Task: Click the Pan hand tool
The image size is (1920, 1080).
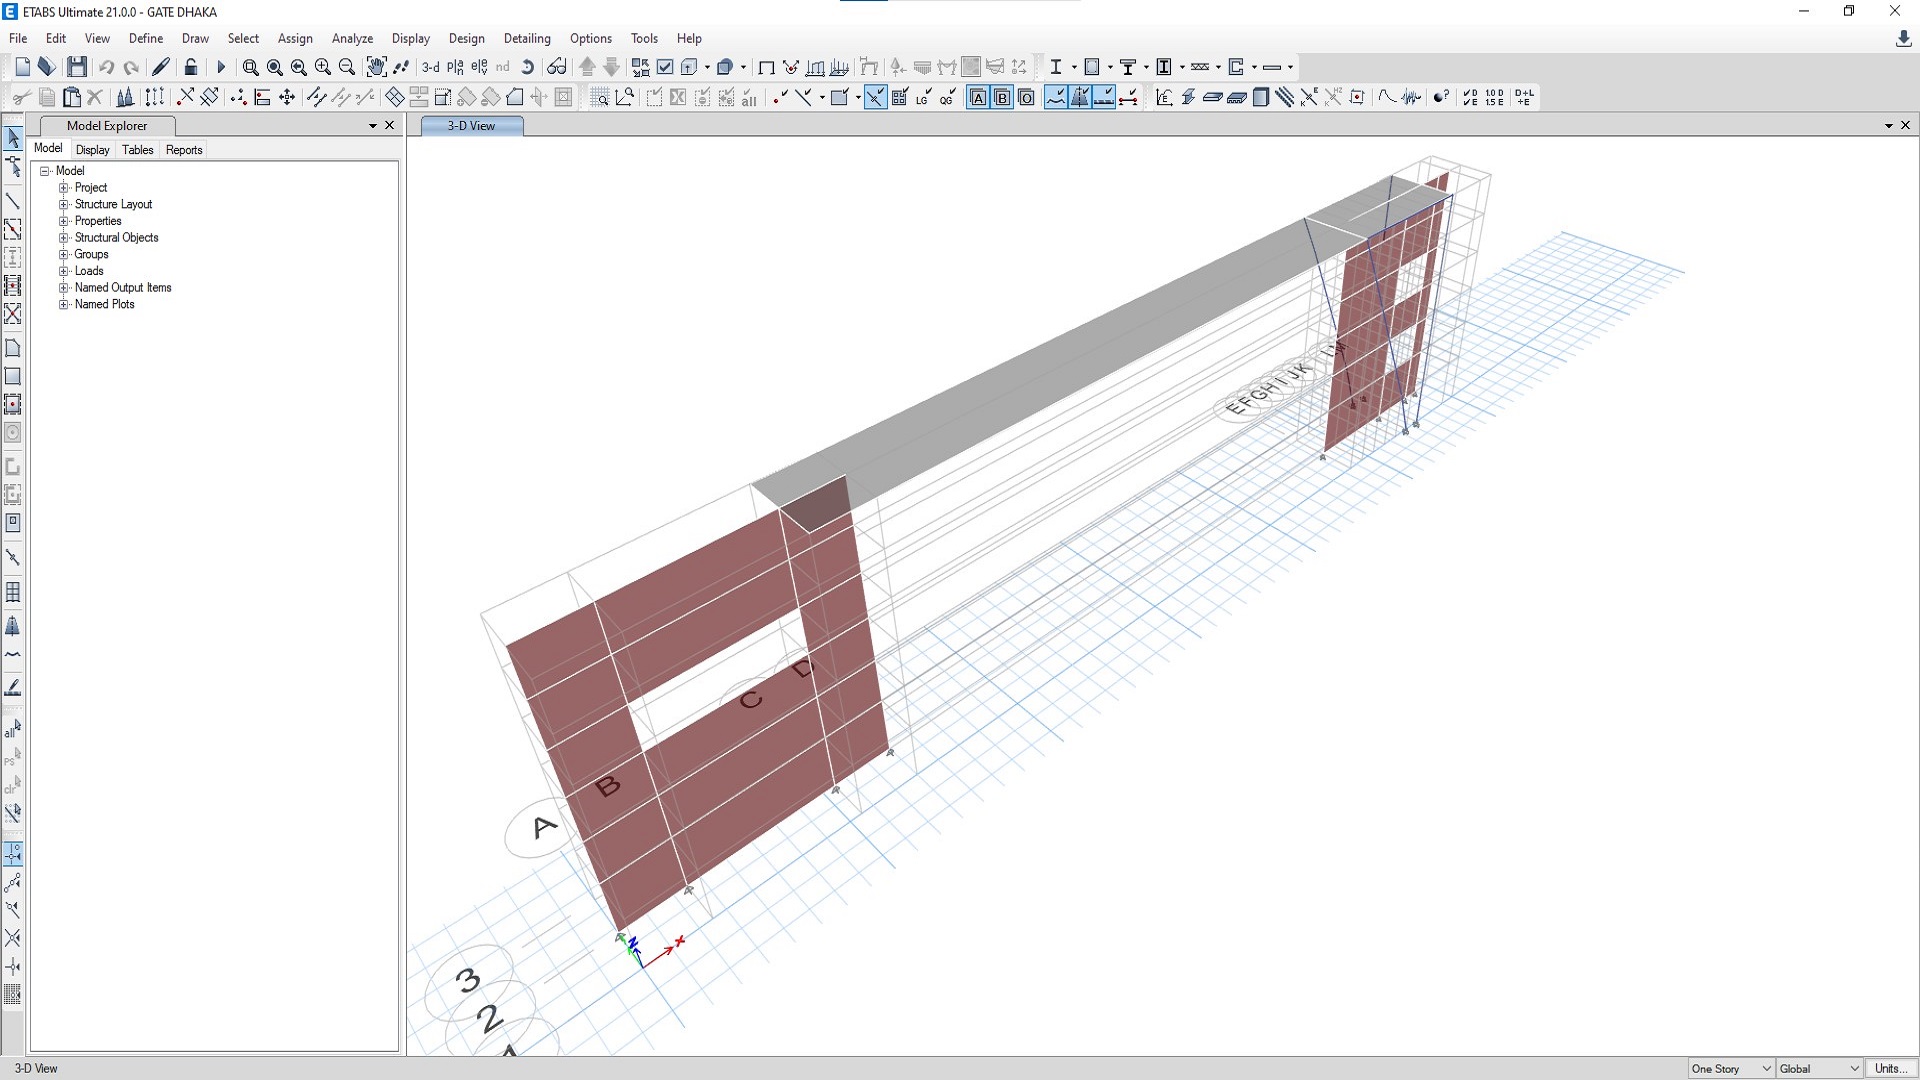Action: point(376,67)
